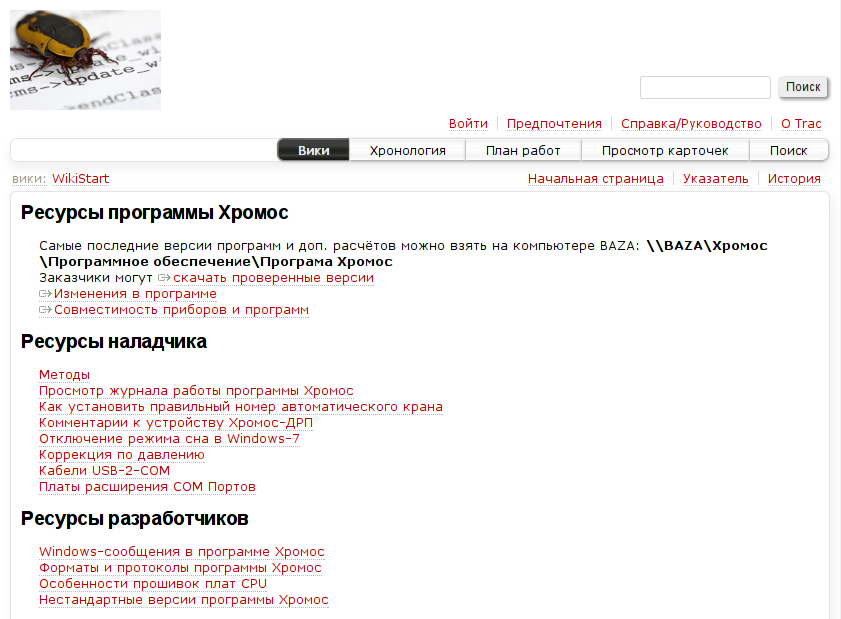
Task: Click the search input field
Action: pos(705,88)
